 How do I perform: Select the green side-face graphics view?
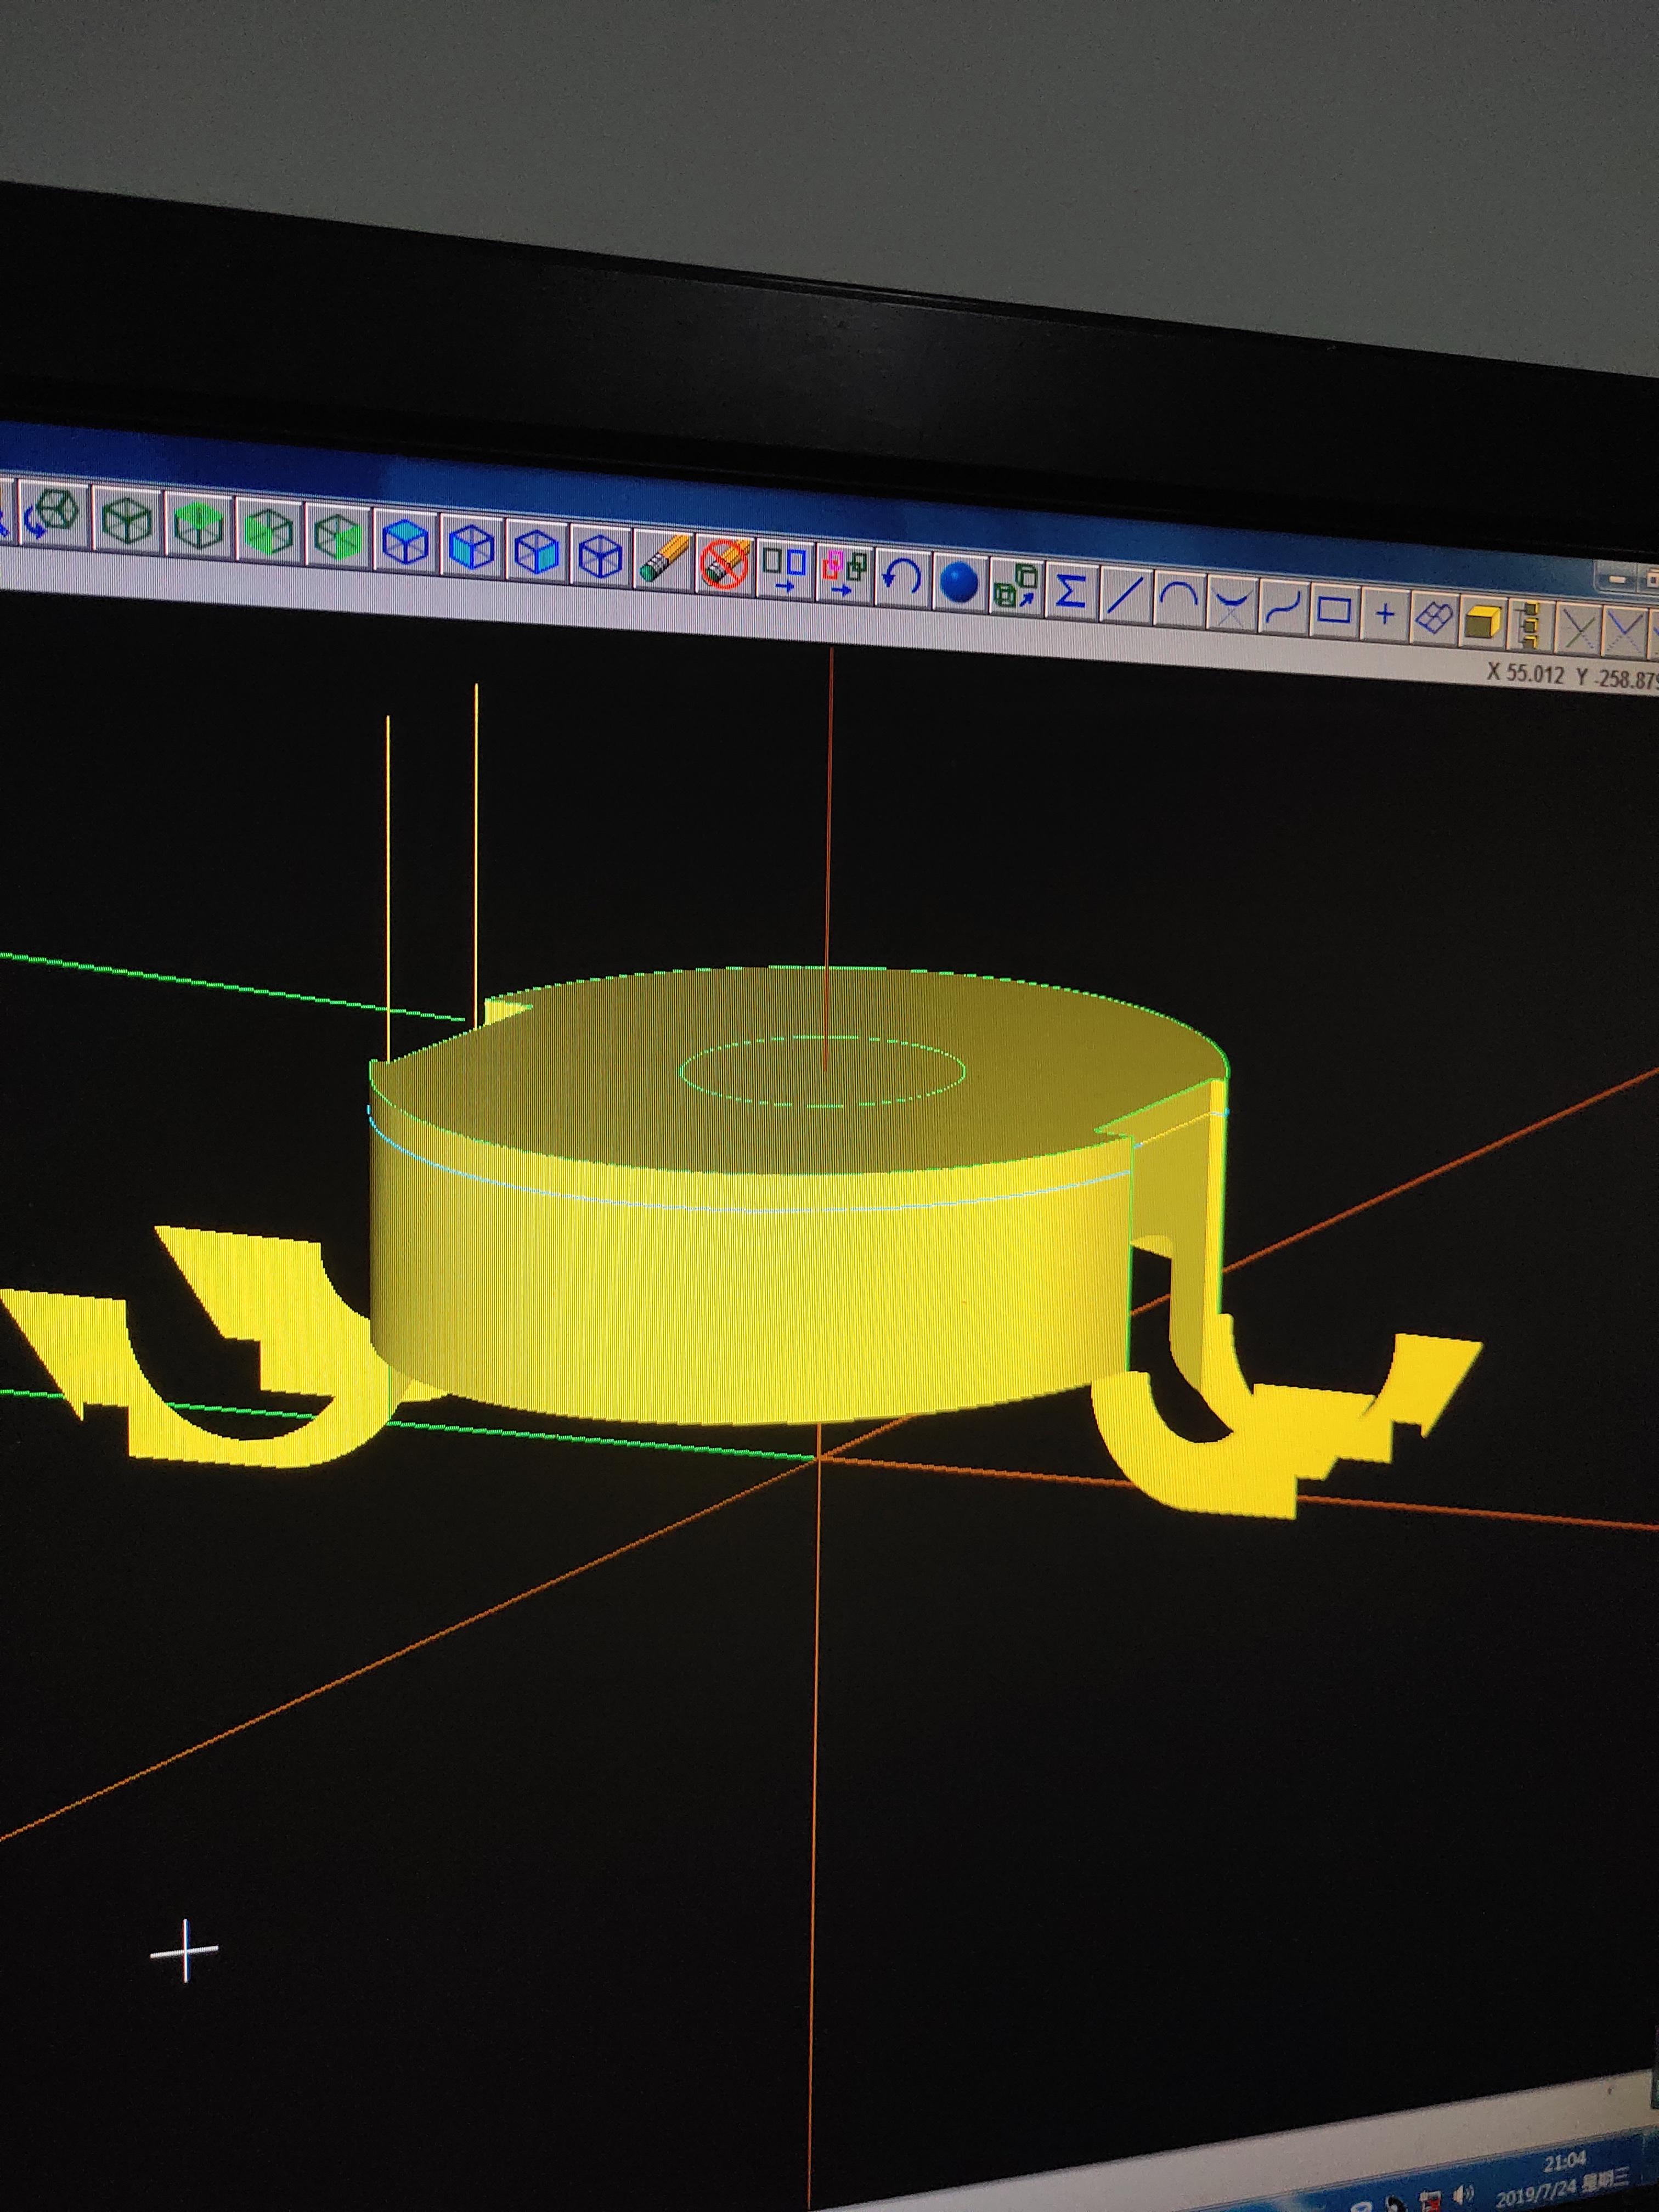(337, 537)
